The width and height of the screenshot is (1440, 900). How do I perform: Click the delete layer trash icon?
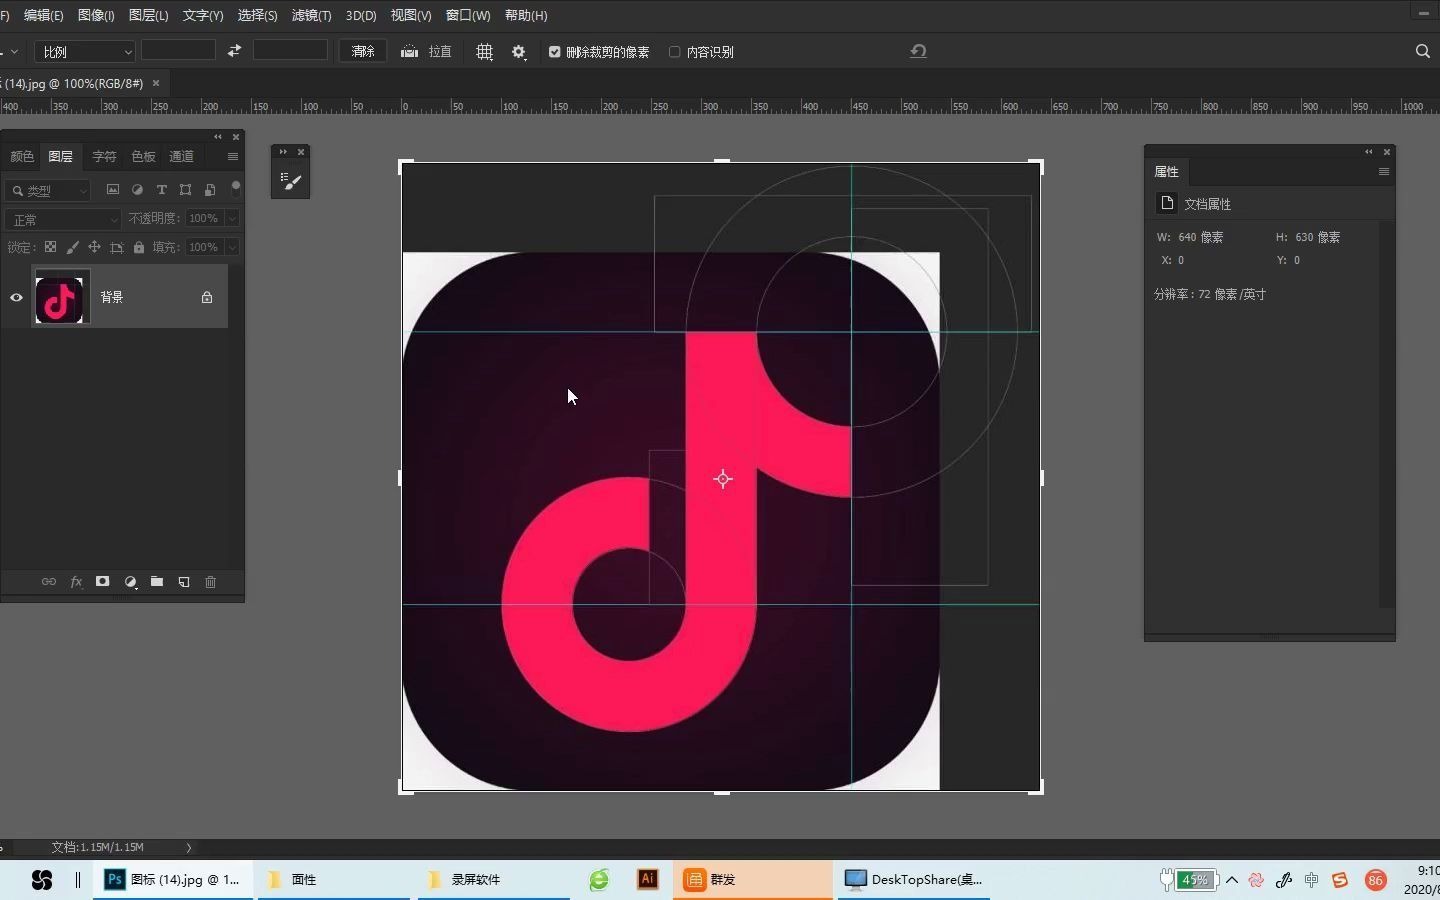[x=210, y=582]
